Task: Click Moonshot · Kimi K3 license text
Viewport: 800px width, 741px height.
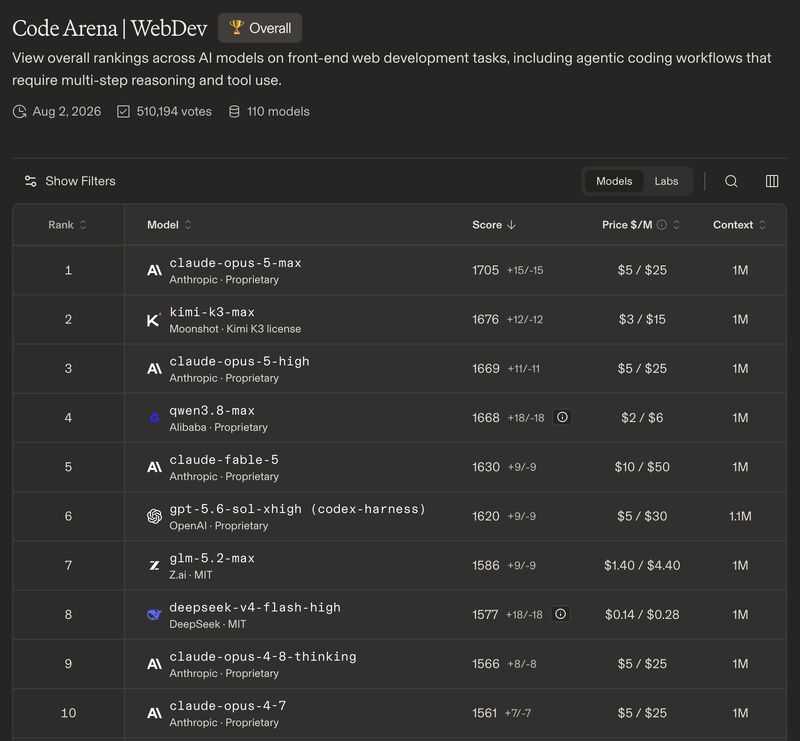Action: coord(235,329)
